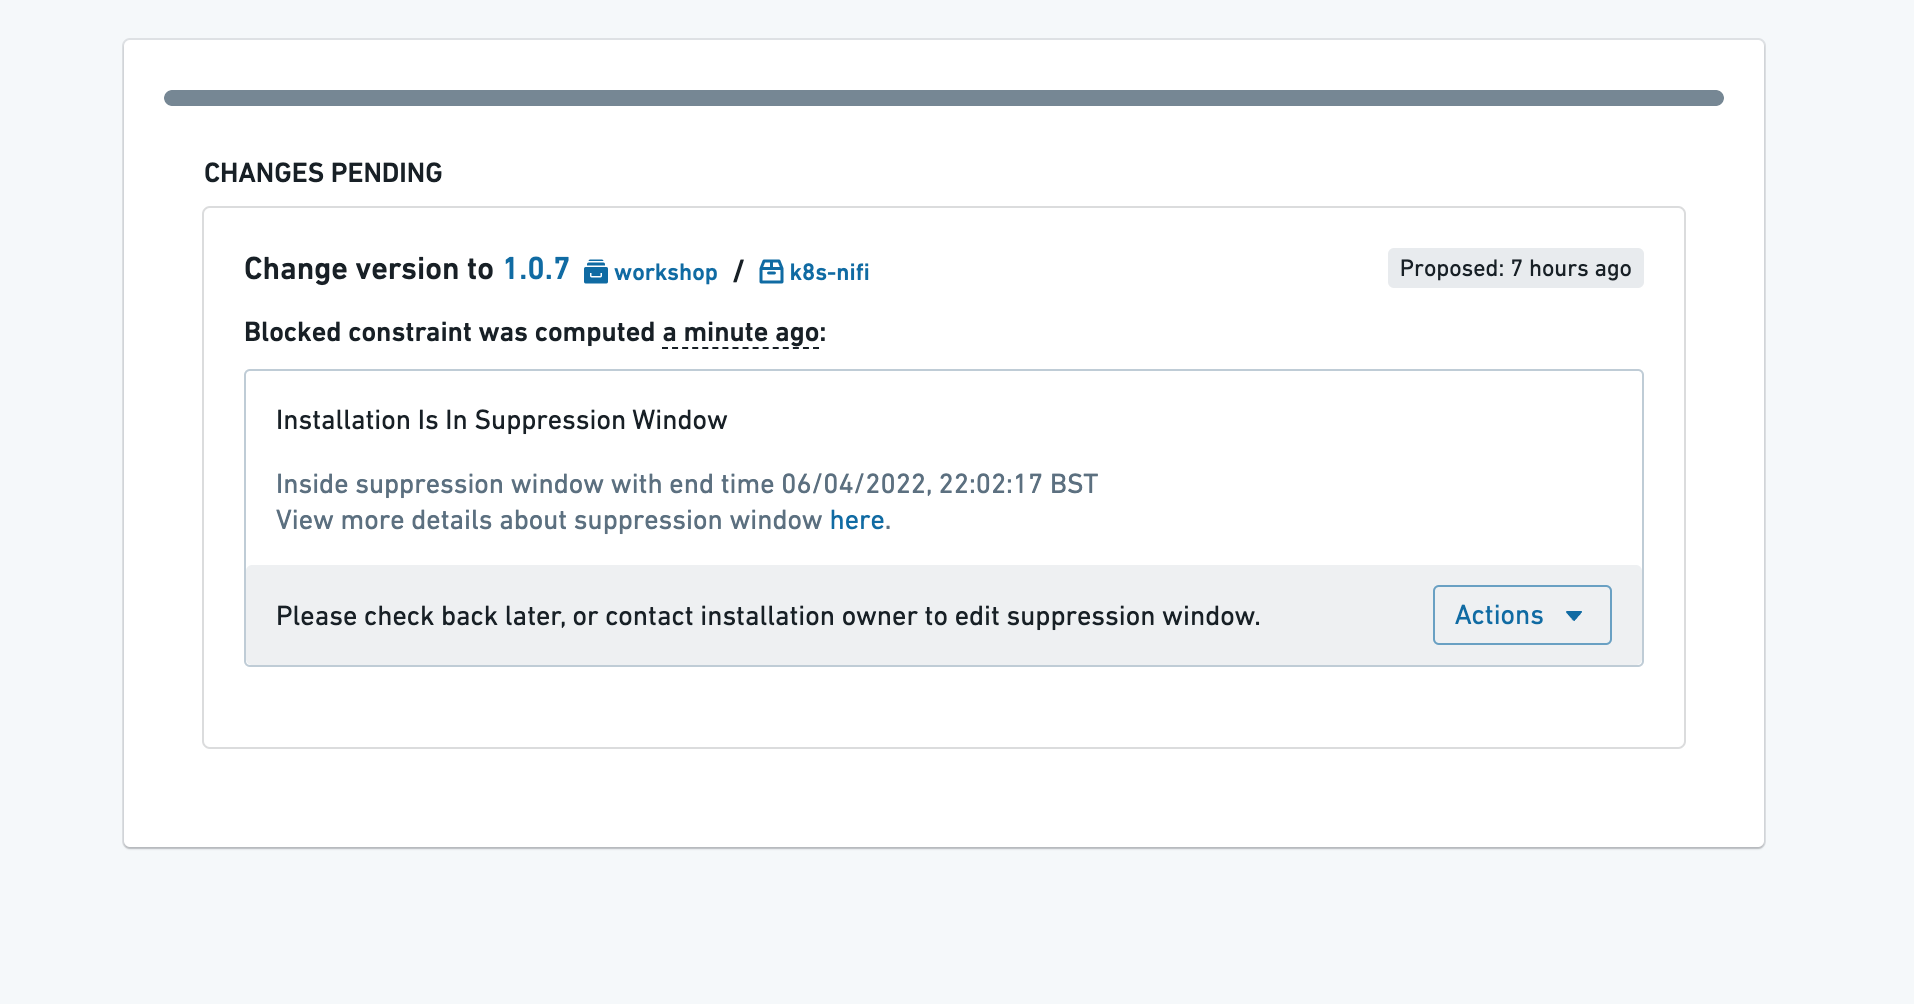Open the workshop link
Image resolution: width=1914 pixels, height=1004 pixels.
tap(666, 272)
